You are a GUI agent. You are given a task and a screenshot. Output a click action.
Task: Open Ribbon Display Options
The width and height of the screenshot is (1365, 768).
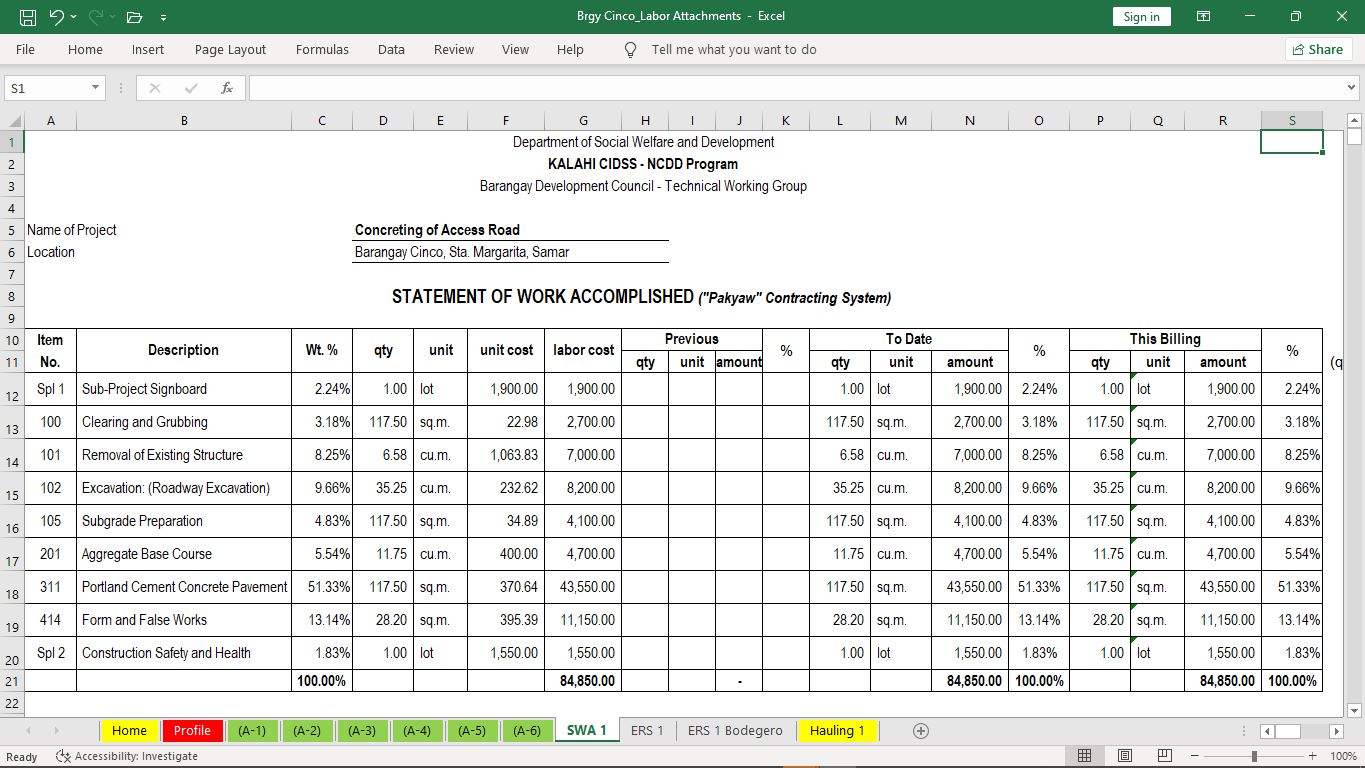click(1204, 16)
